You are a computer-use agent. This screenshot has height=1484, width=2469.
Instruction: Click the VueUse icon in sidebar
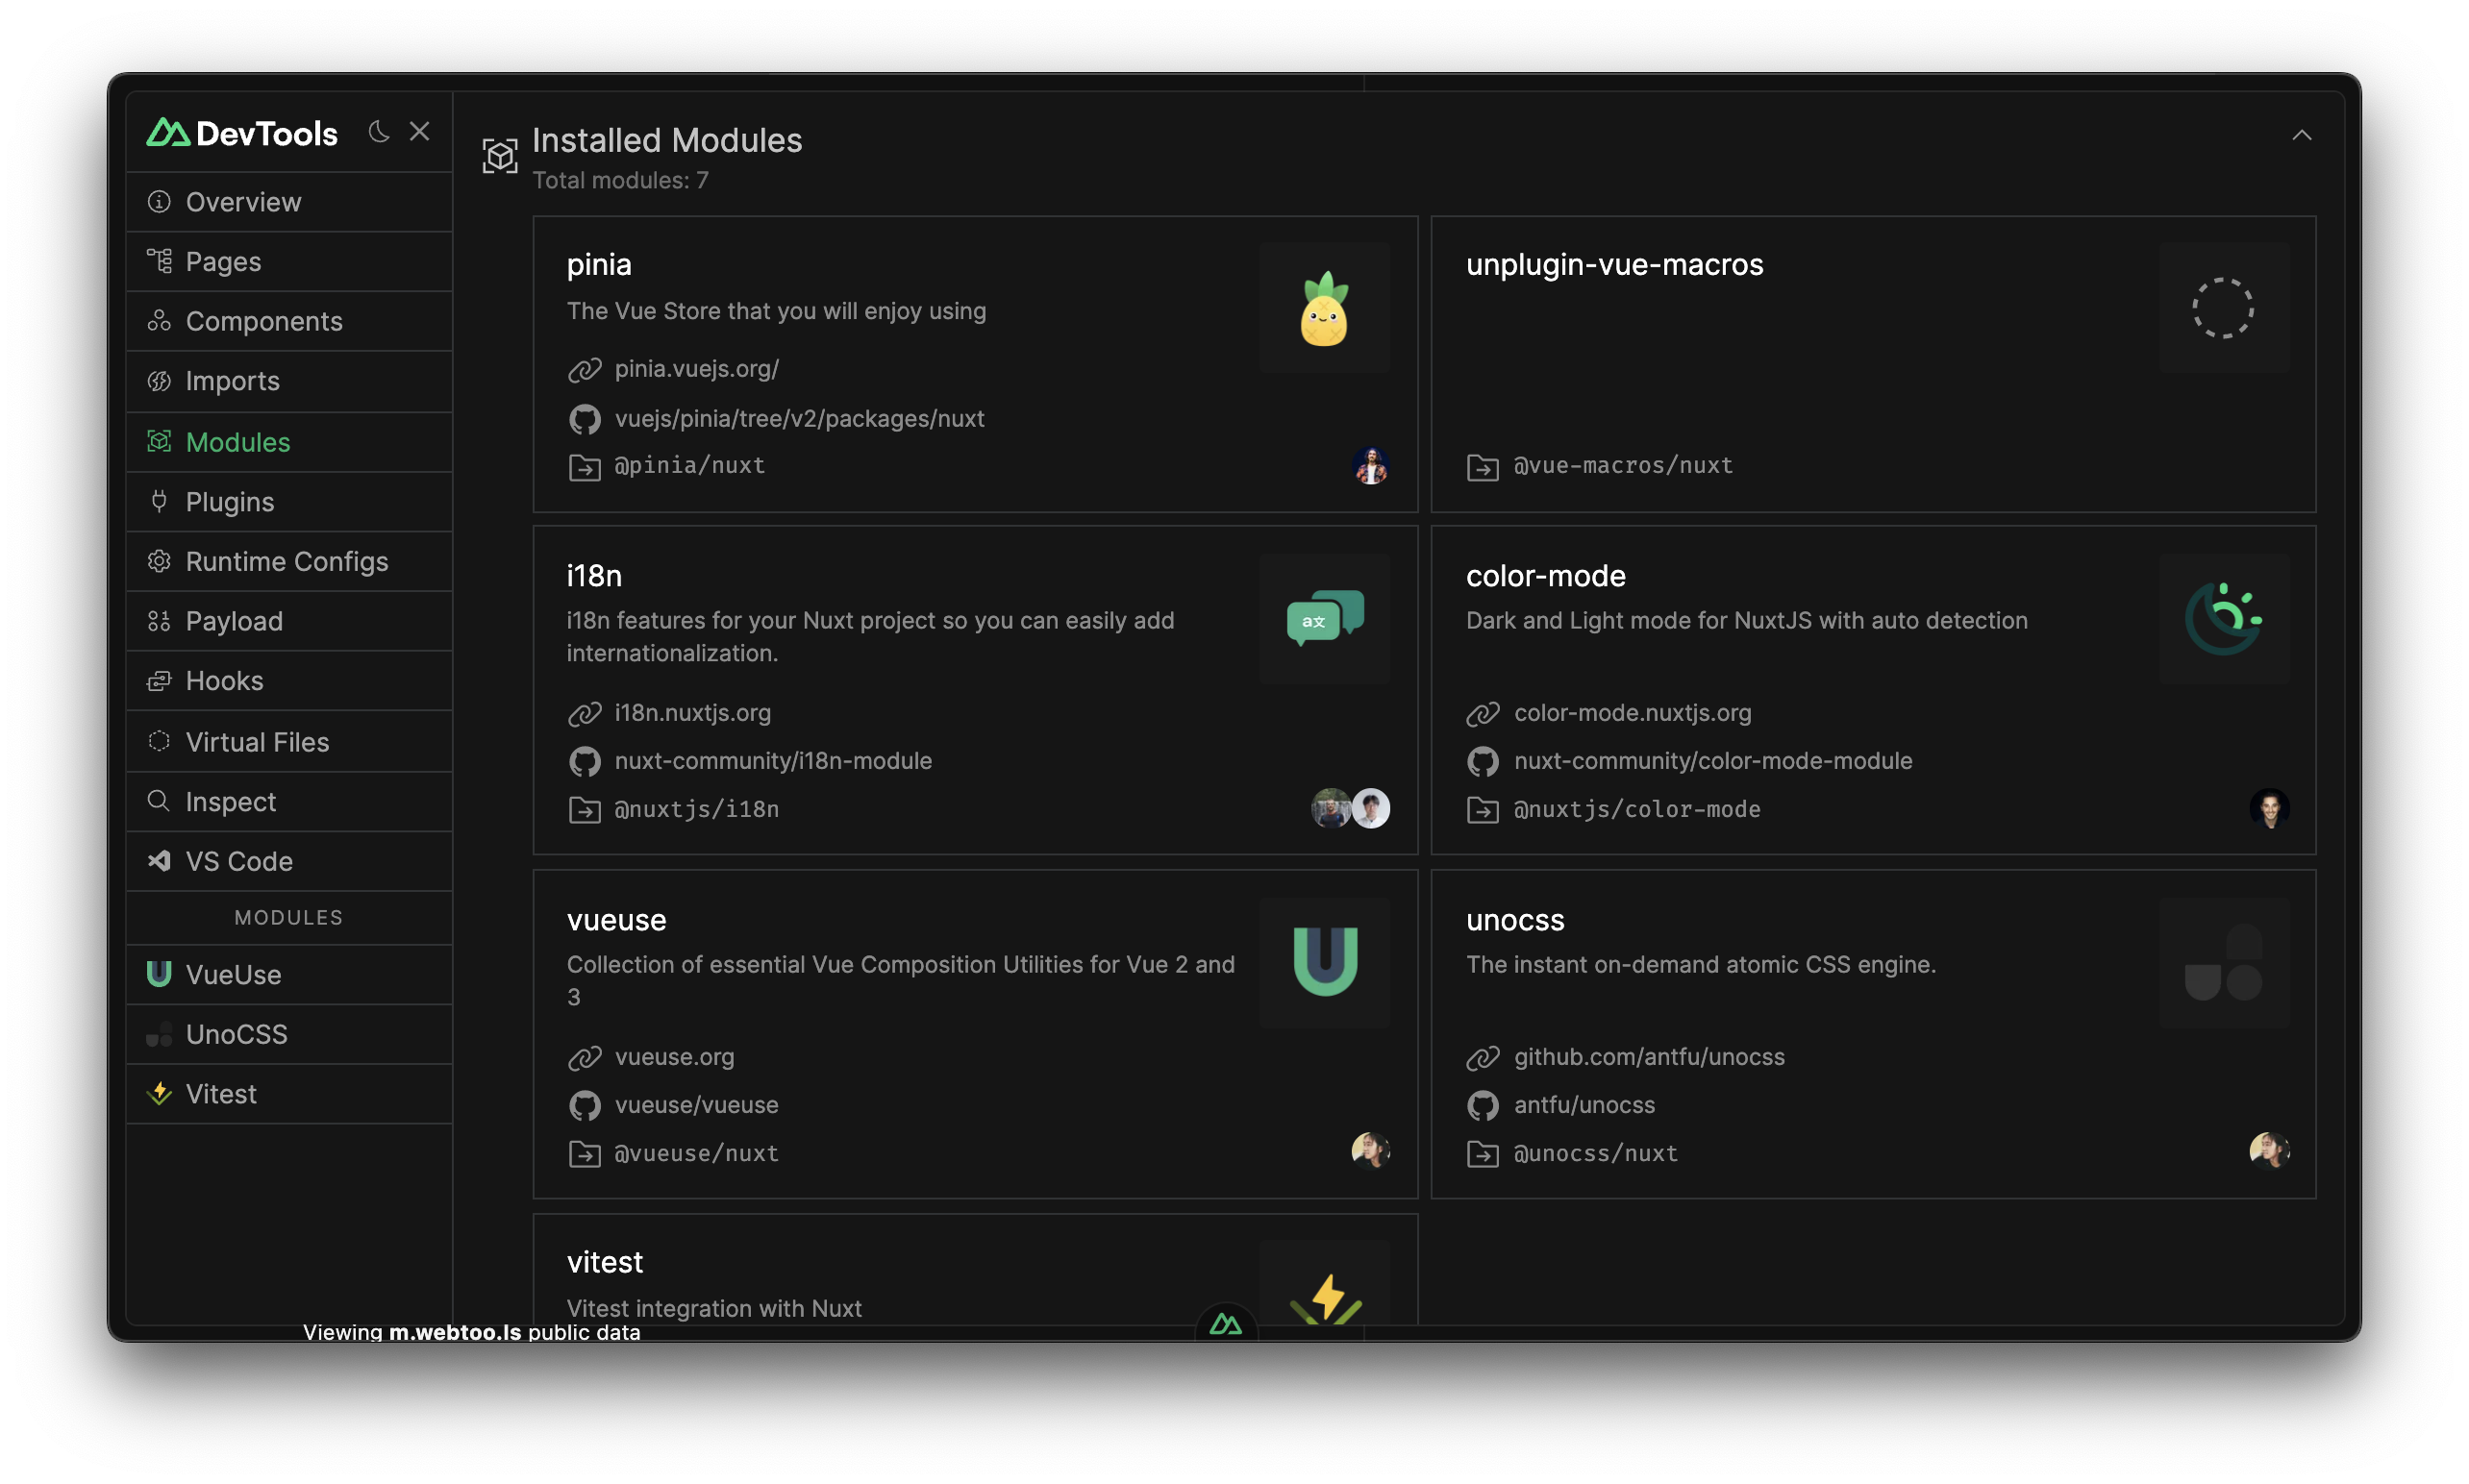pyautogui.click(x=159, y=974)
